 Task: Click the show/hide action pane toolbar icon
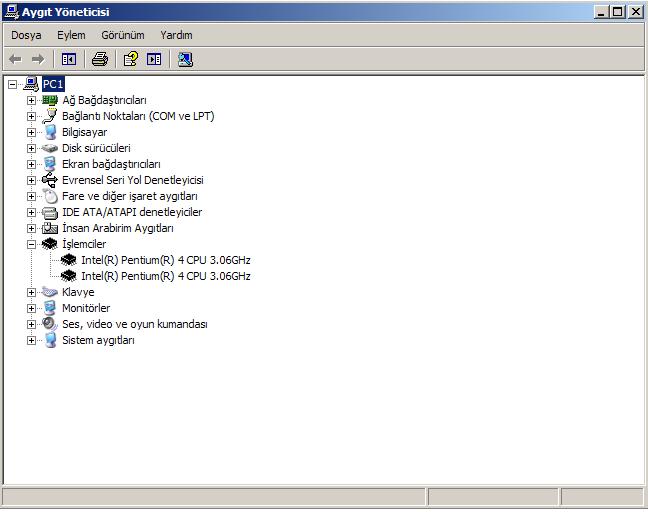coord(154,59)
